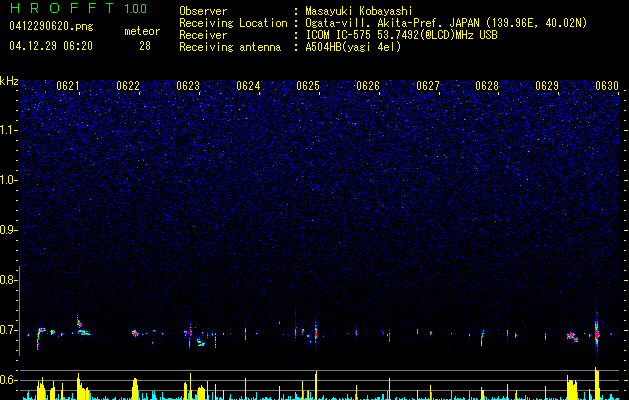This screenshot has width=629, height=400.
Task: Click the Observer field label
Action: click(x=203, y=11)
